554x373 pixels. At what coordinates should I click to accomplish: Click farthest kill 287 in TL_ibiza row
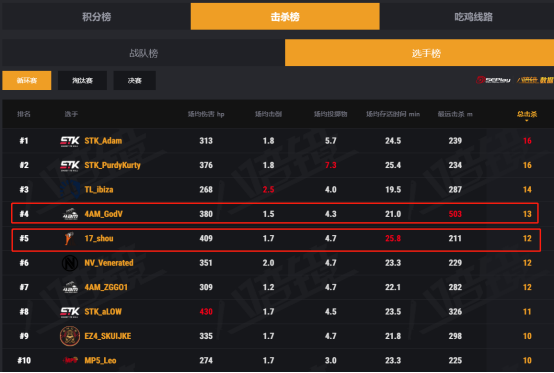pos(455,190)
